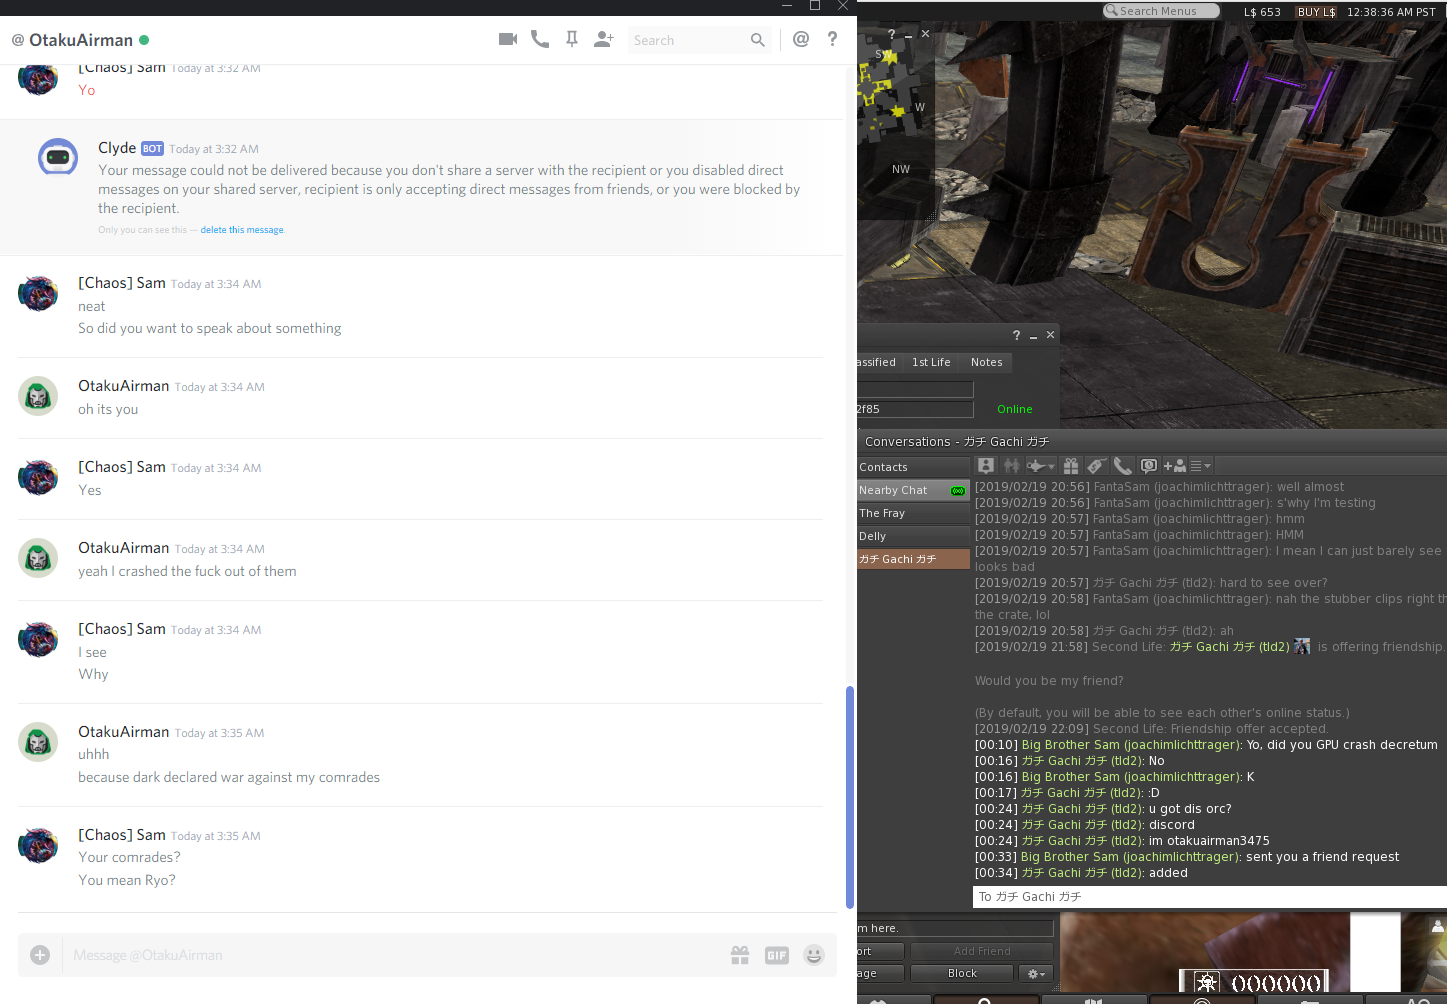The height and width of the screenshot is (1004, 1447).
Task: Add friends to the Discord DM
Action: pyautogui.click(x=604, y=39)
